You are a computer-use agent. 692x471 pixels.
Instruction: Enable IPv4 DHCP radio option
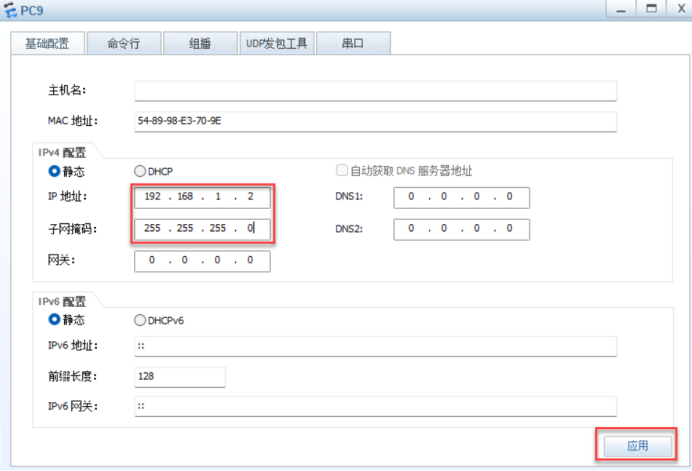tap(139, 171)
